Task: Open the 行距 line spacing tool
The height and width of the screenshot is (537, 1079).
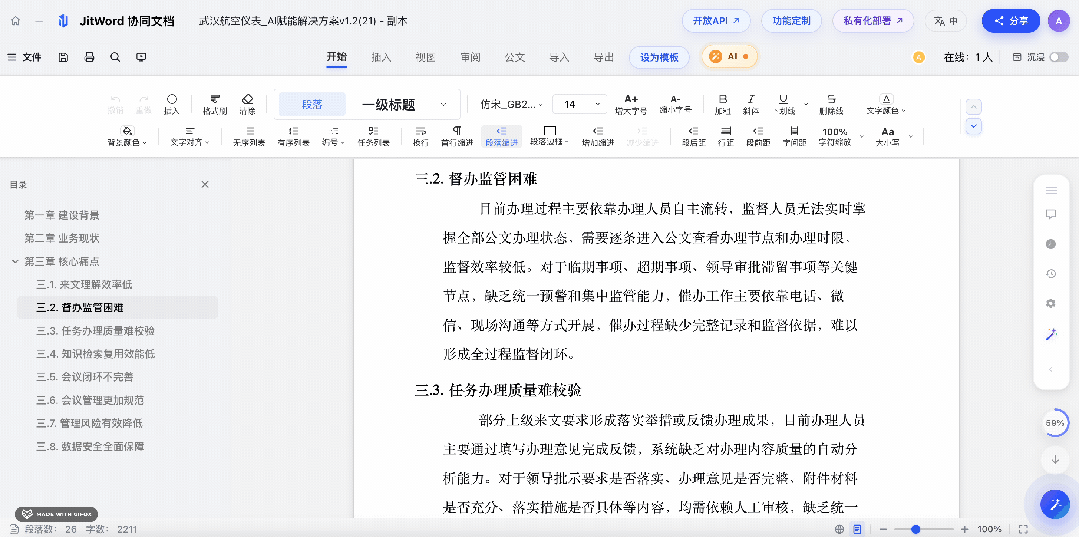Action: 725,136
